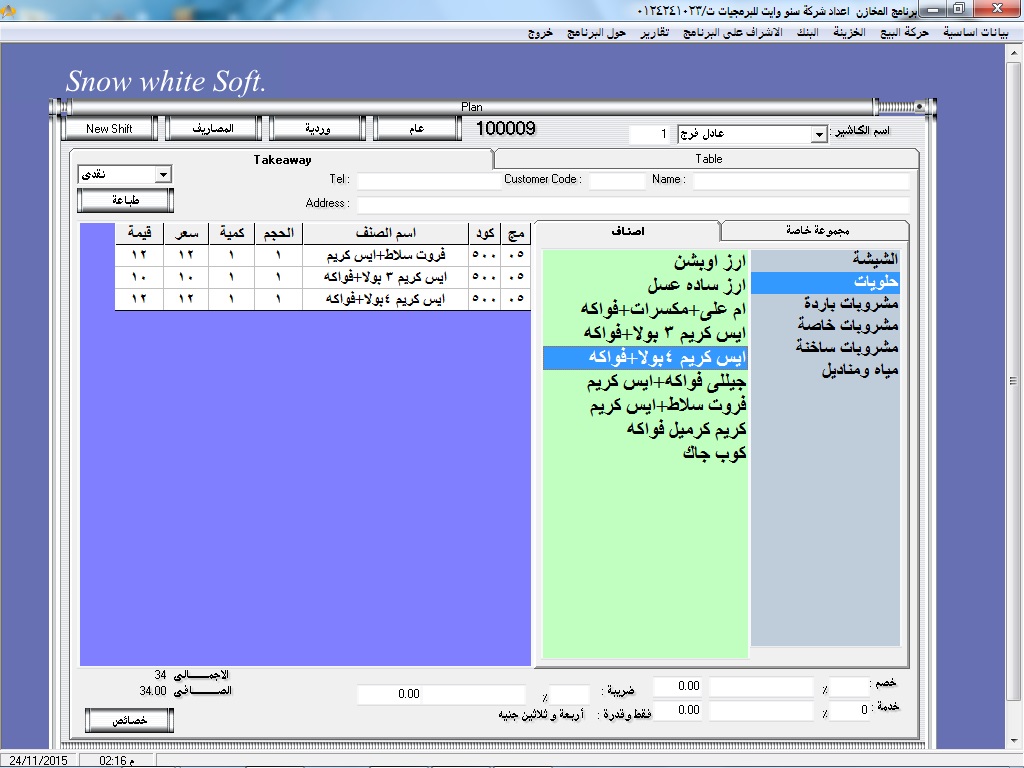The width and height of the screenshot is (1024, 768).
Task: Click the window's right vertical scrollbar
Action: click(1013, 380)
